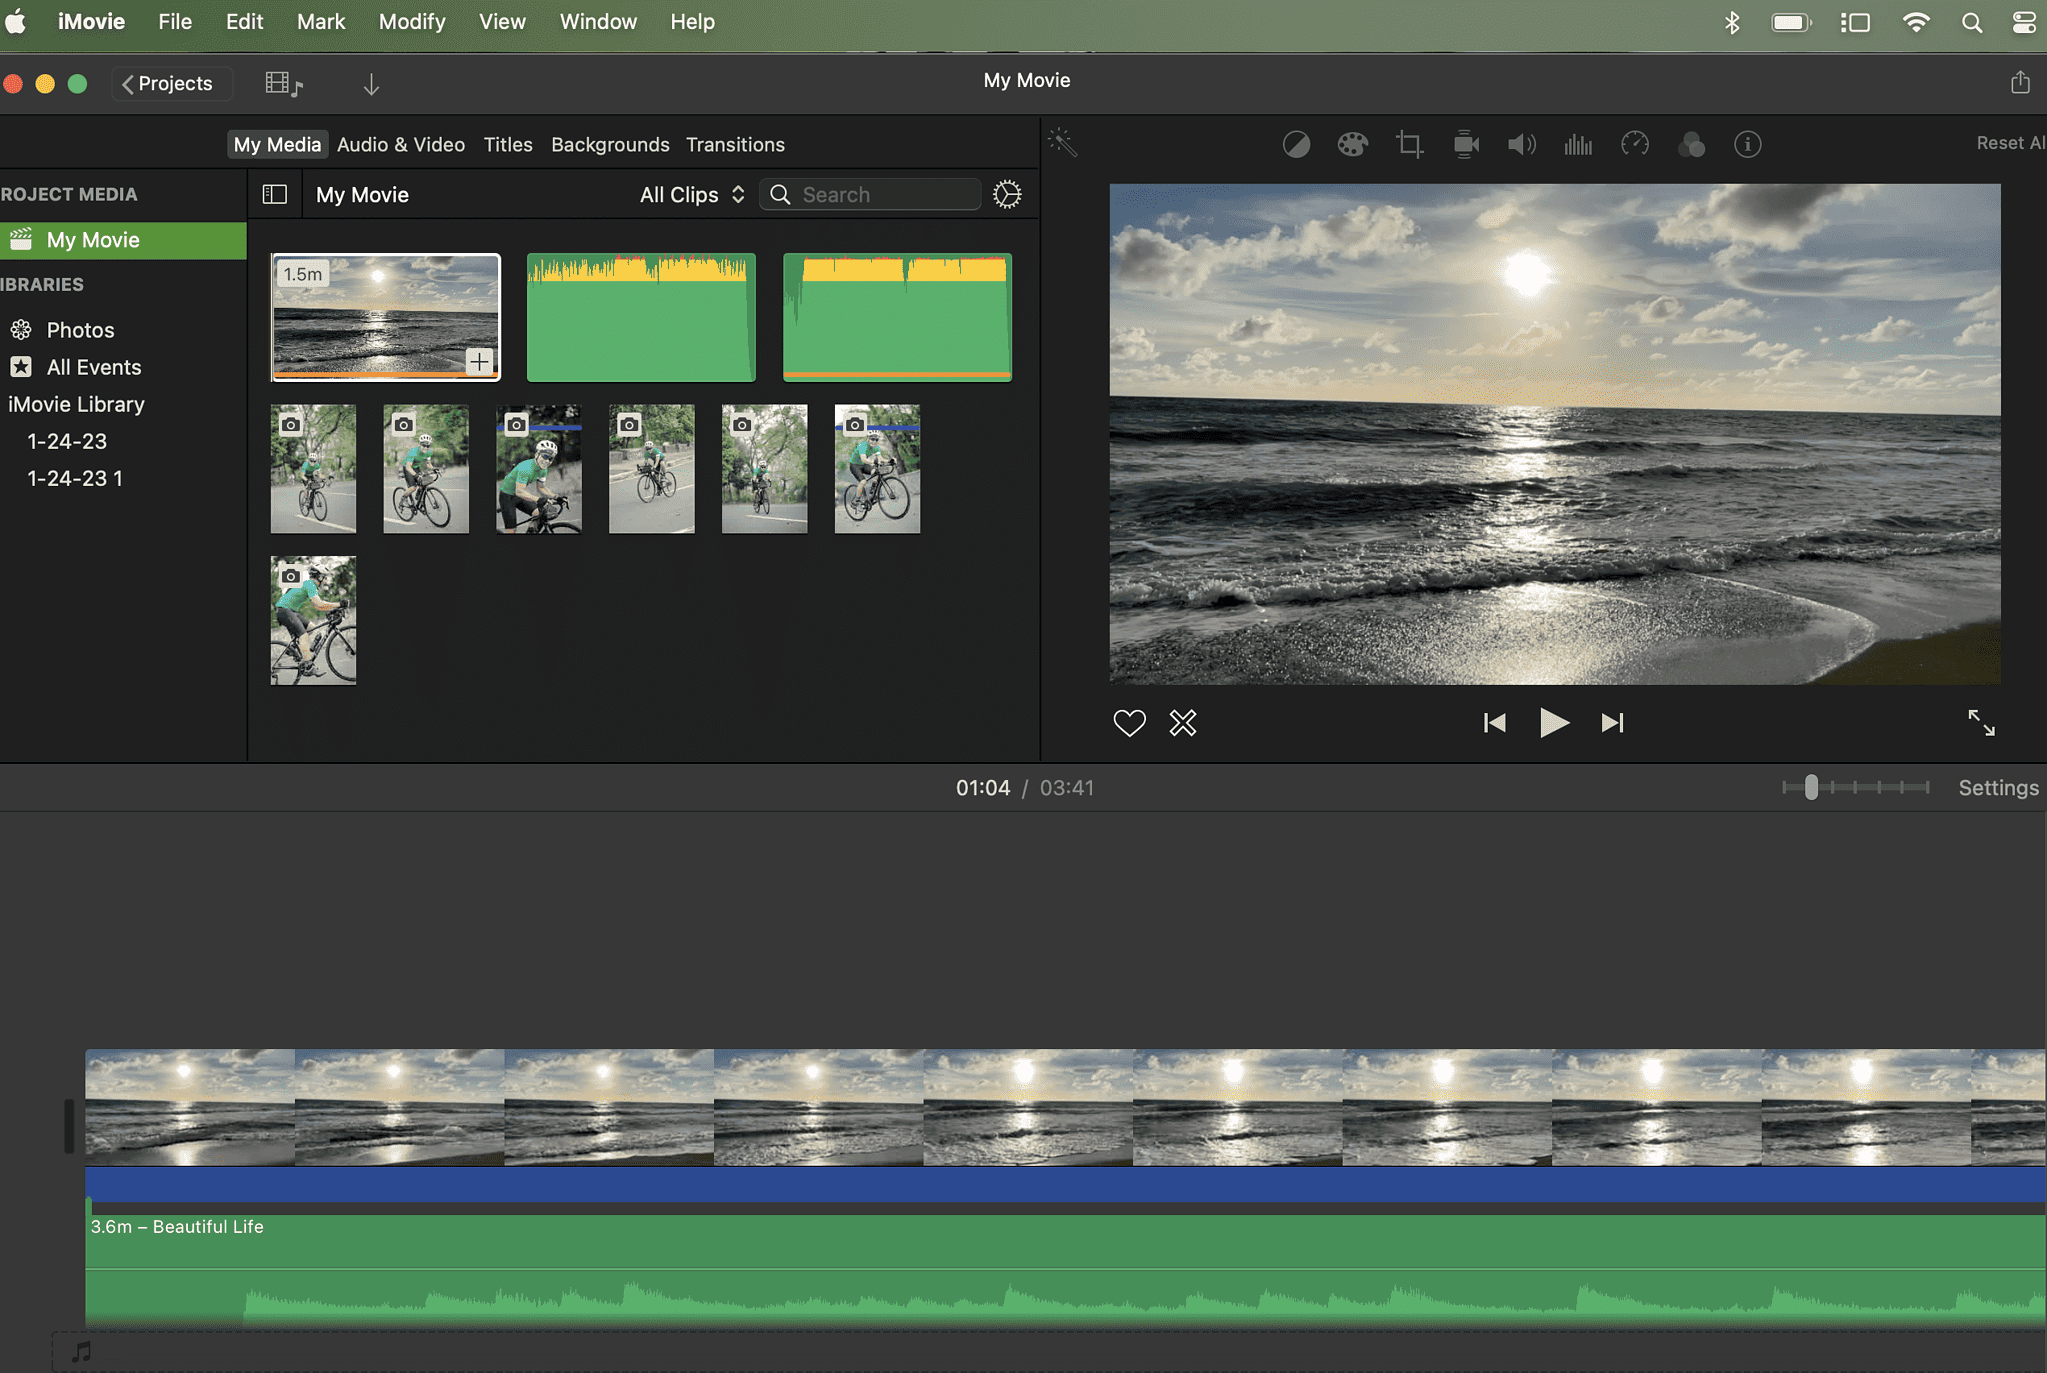Screen dimensions: 2047x1373
Task: Open video stabilization settings
Action: point(1466,144)
